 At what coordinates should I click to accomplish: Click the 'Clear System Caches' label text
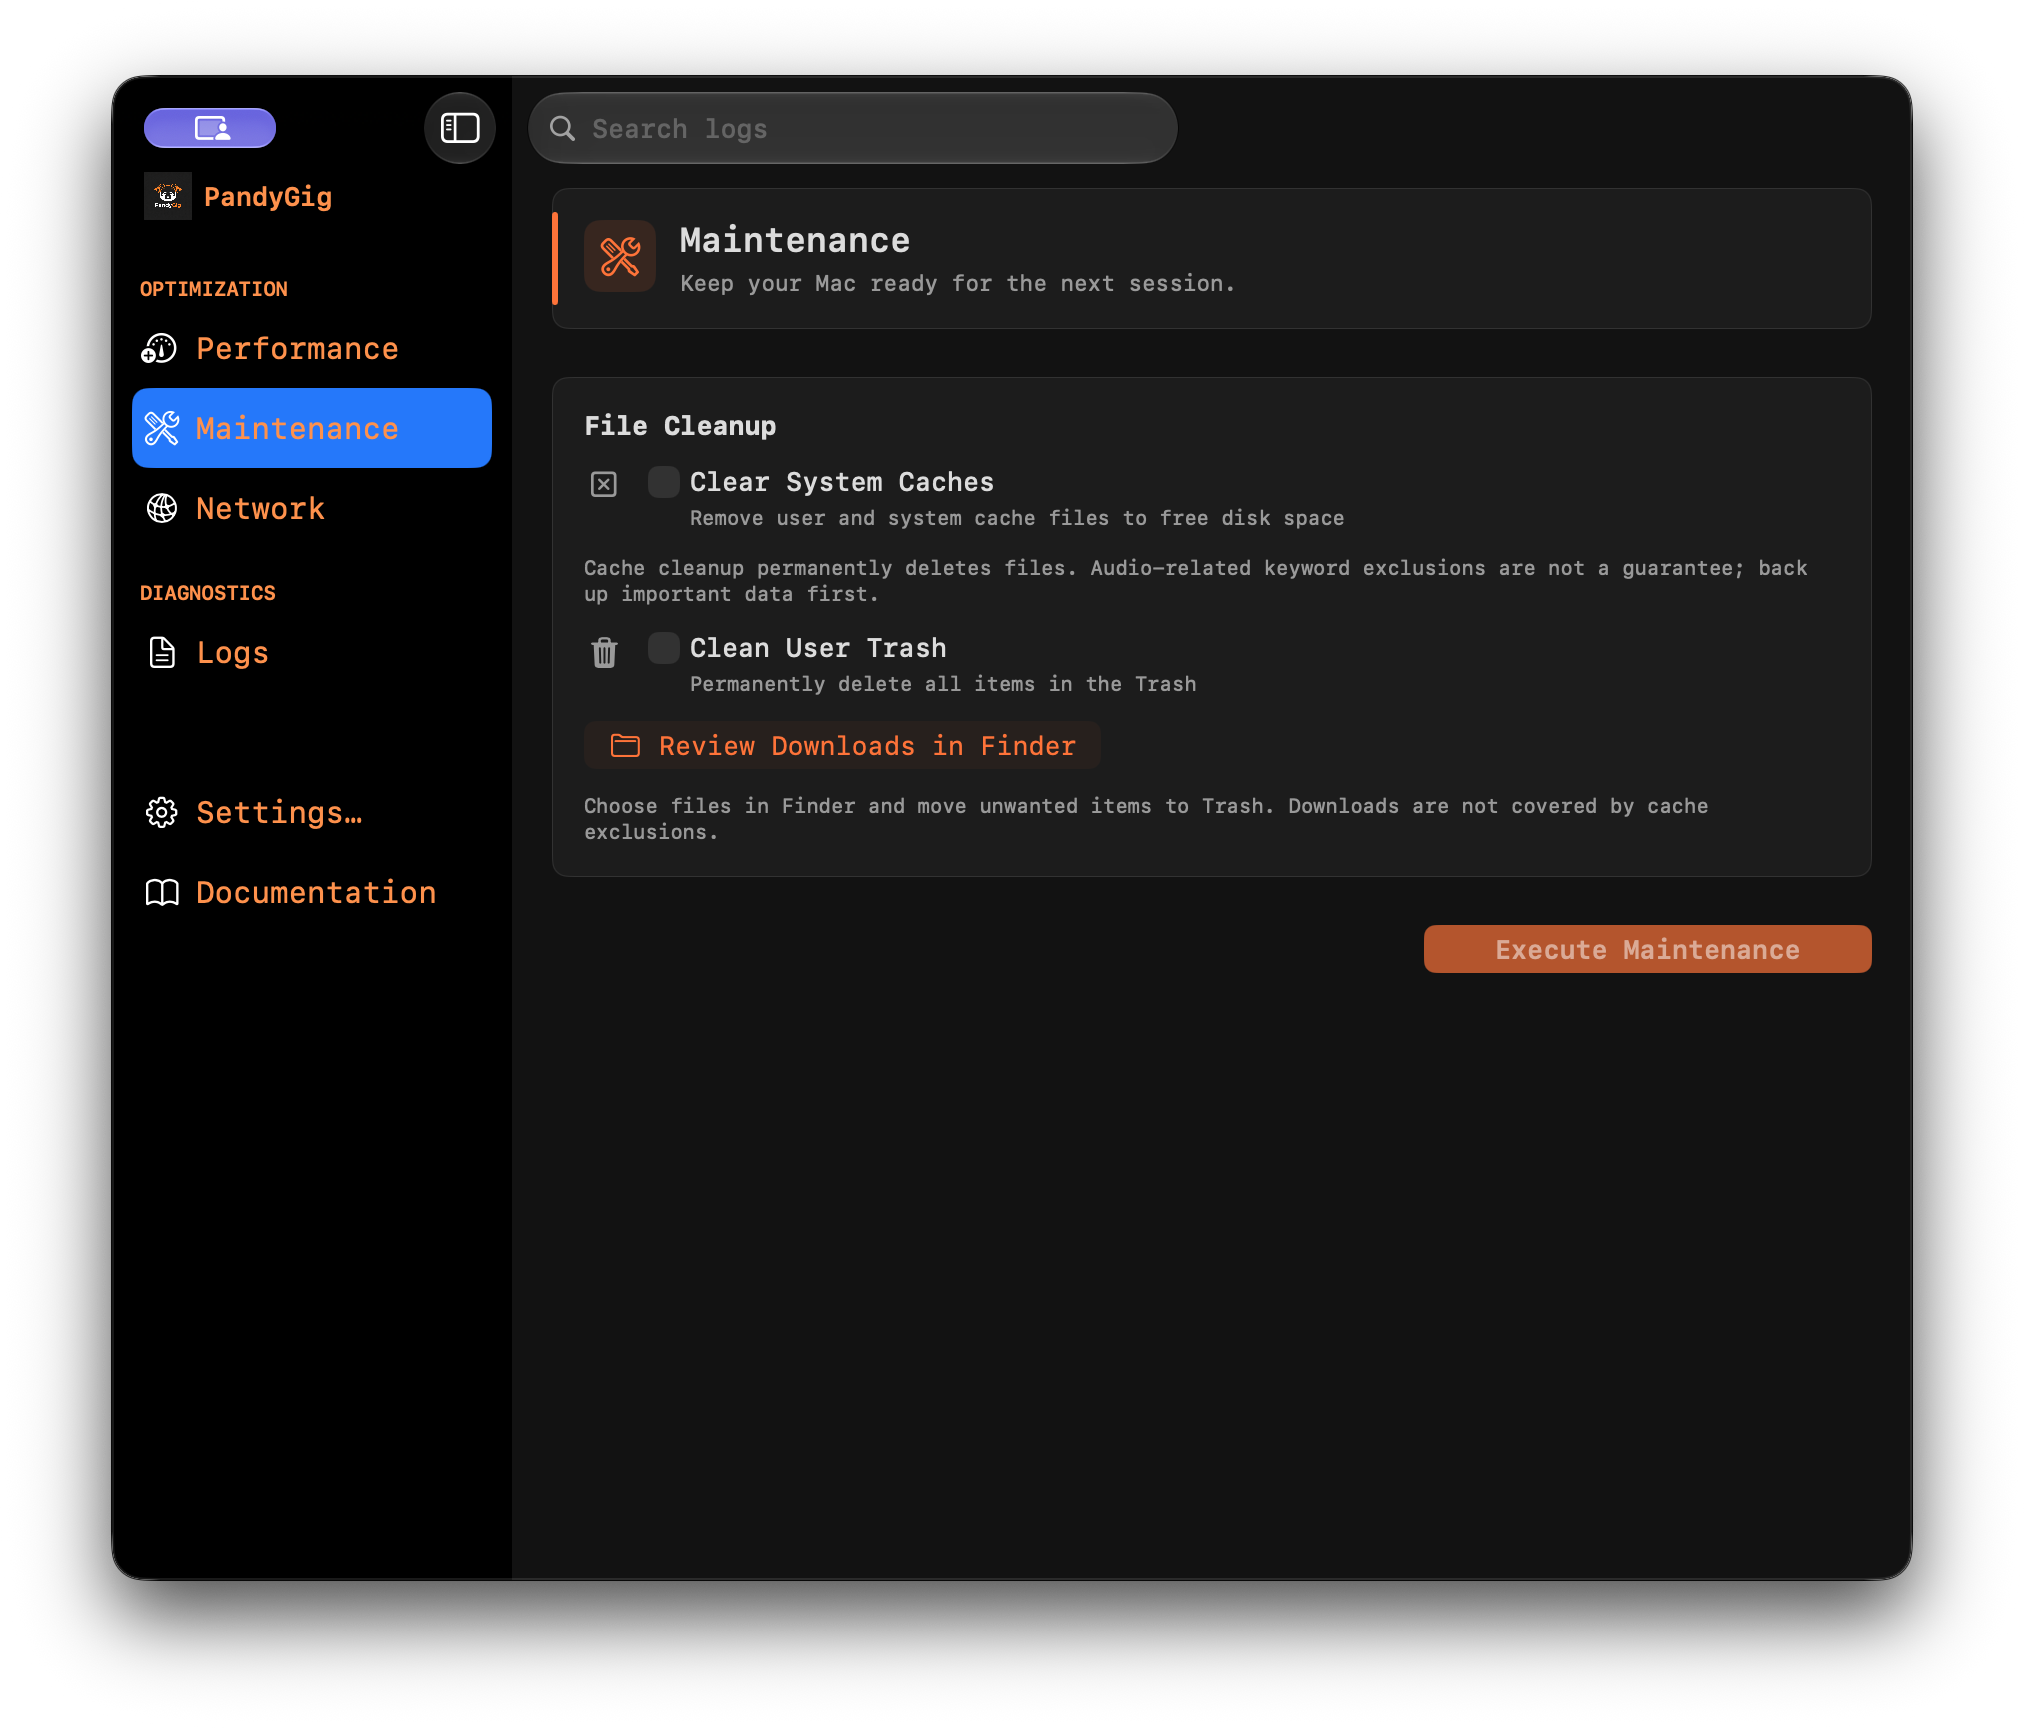point(842,482)
